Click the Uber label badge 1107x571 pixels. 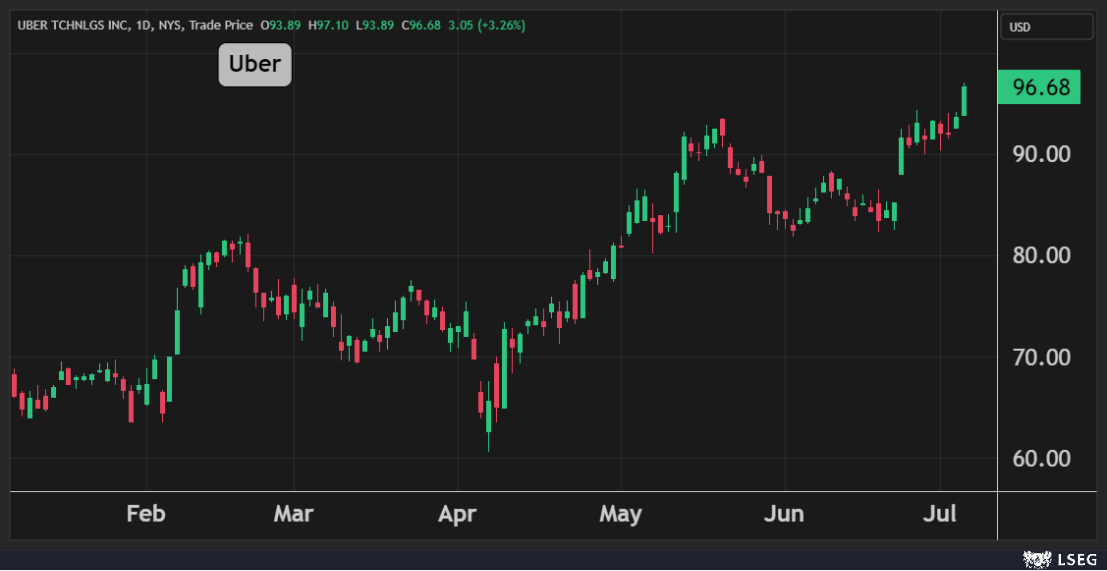(x=255, y=65)
